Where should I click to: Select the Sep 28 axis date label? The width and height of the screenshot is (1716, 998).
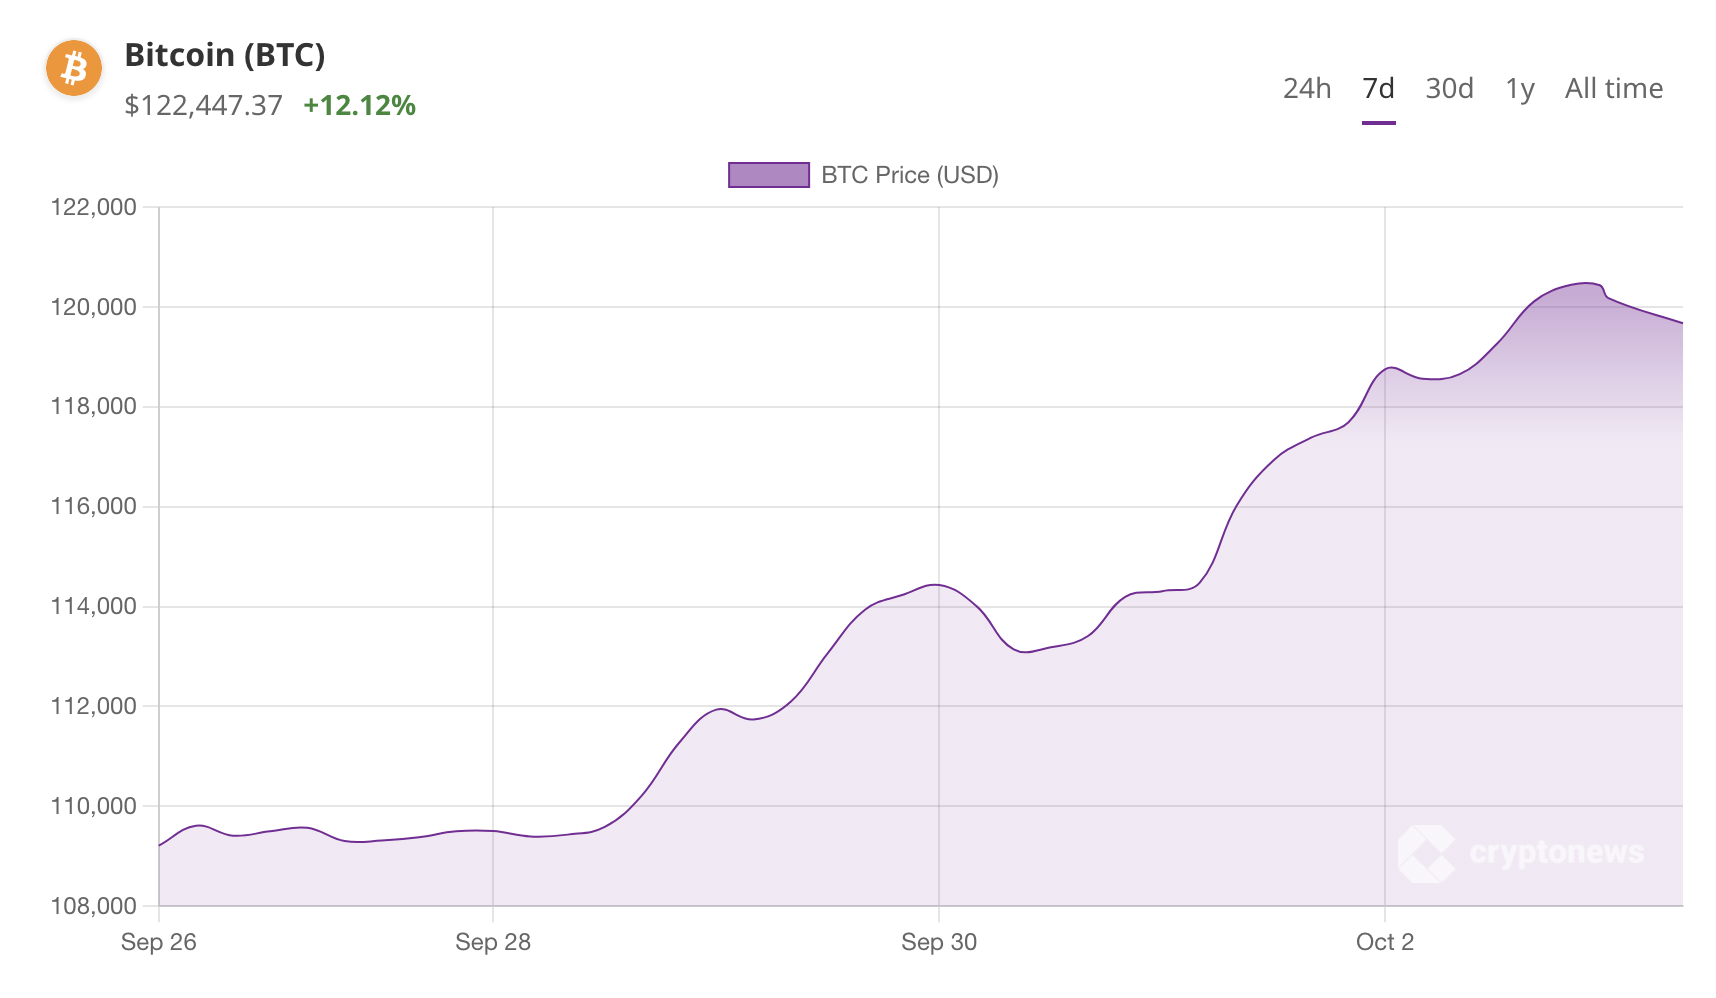pyautogui.click(x=493, y=942)
